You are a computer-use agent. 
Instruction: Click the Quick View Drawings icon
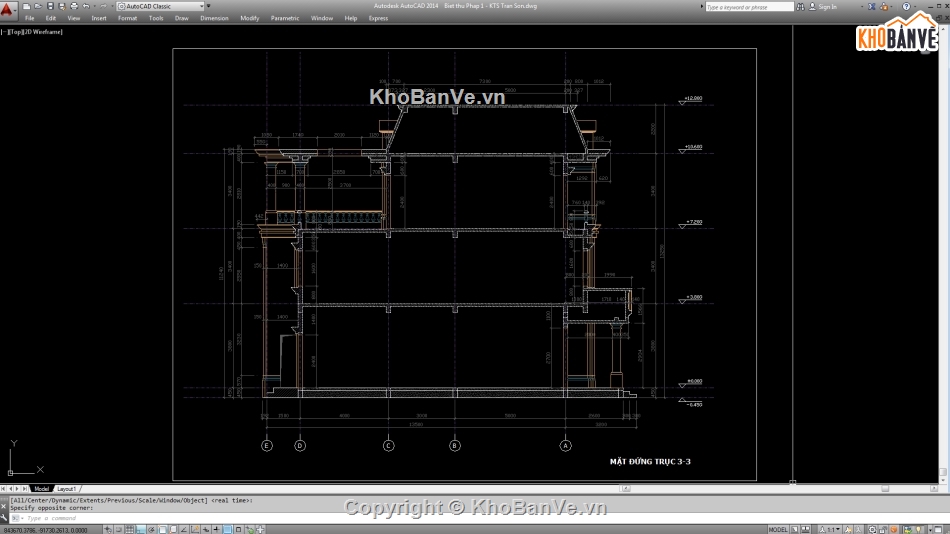point(806,530)
